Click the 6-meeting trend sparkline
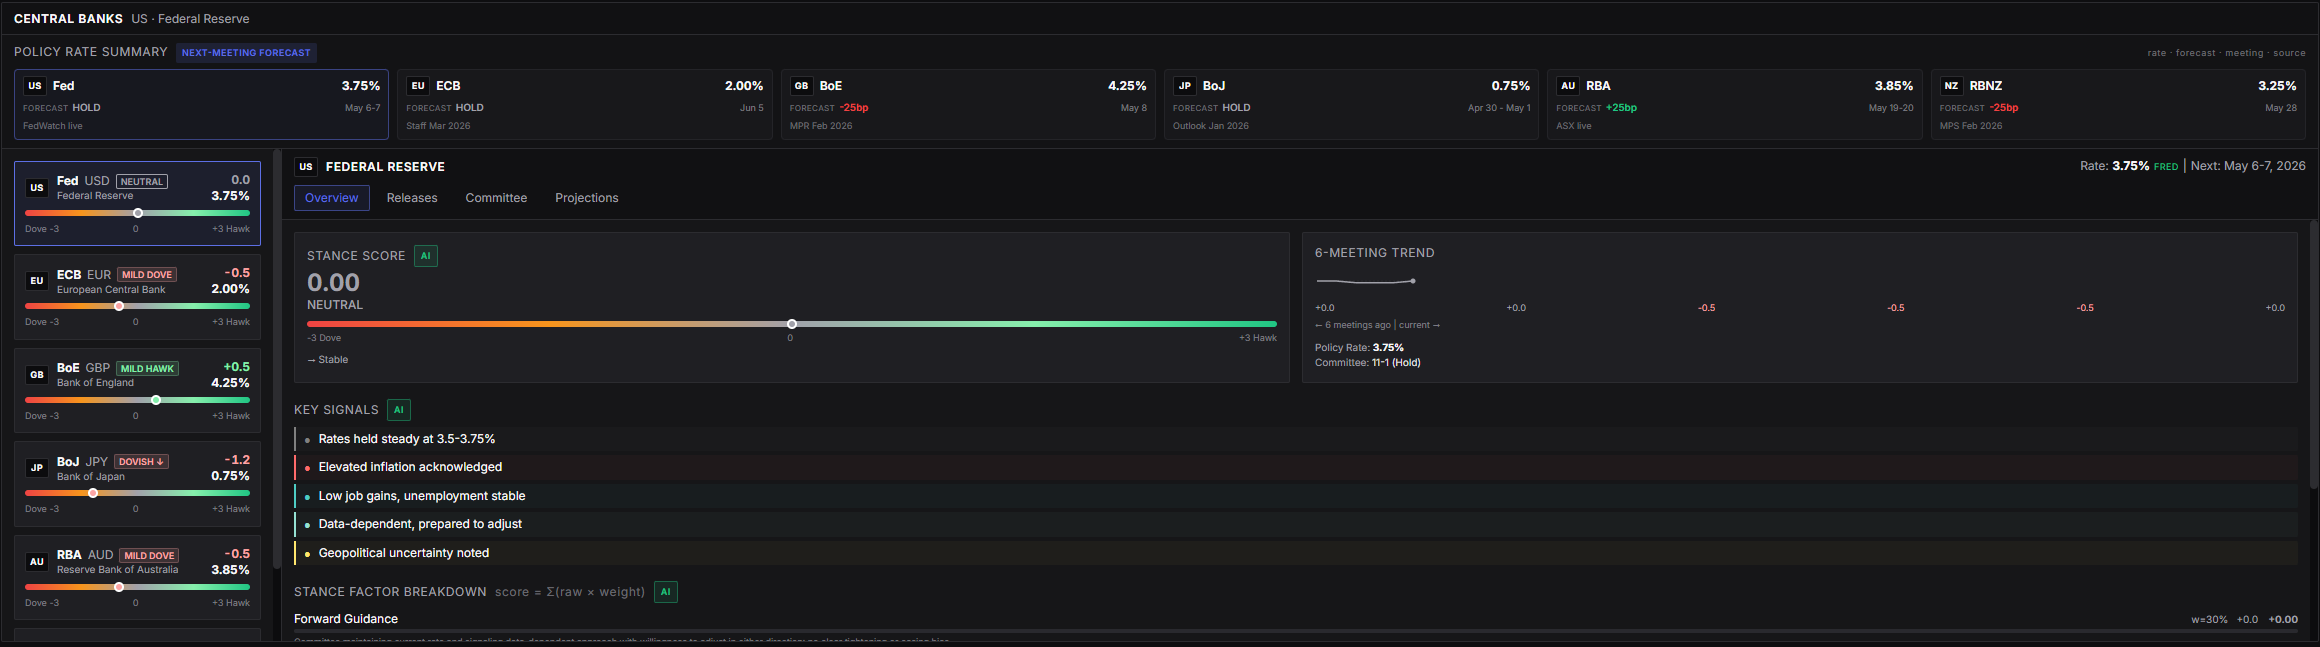This screenshot has height=647, width=2320. [x=1366, y=282]
